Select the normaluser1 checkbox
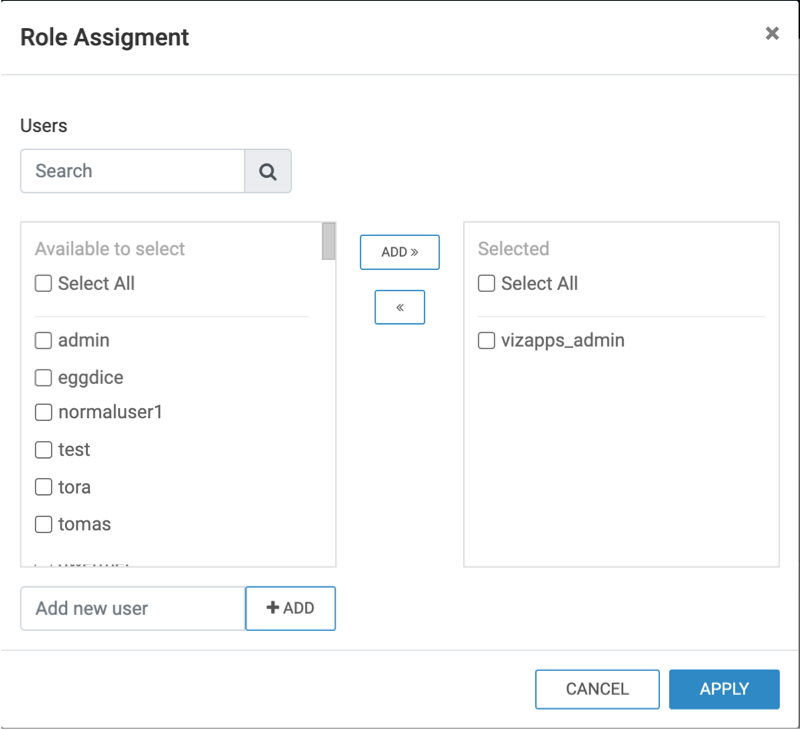Image resolution: width=800 pixels, height=730 pixels. click(x=43, y=412)
